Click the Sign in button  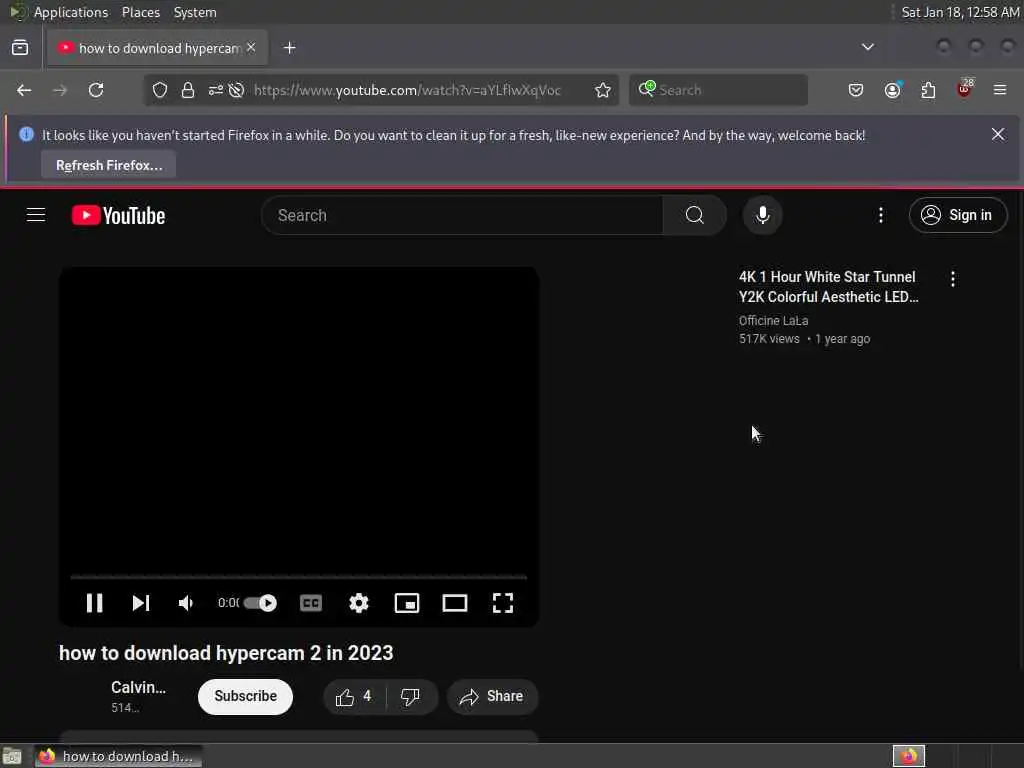tap(958, 215)
